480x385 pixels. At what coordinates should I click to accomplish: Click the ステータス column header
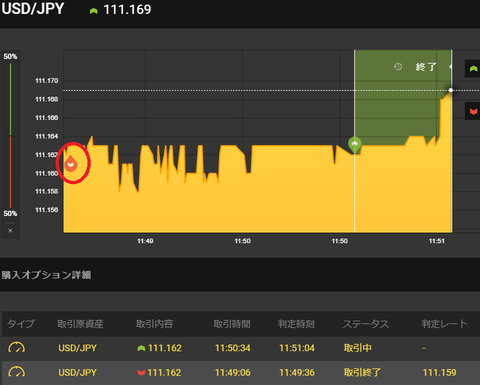click(366, 324)
